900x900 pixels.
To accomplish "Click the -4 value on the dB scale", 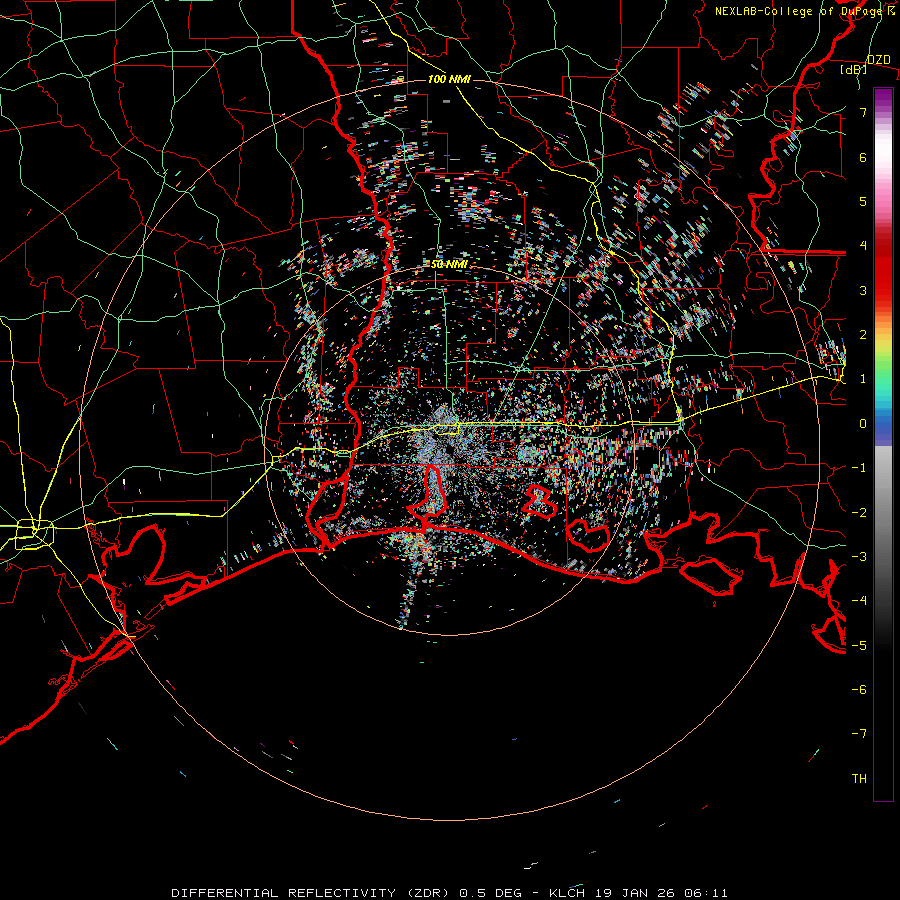I will click(859, 601).
